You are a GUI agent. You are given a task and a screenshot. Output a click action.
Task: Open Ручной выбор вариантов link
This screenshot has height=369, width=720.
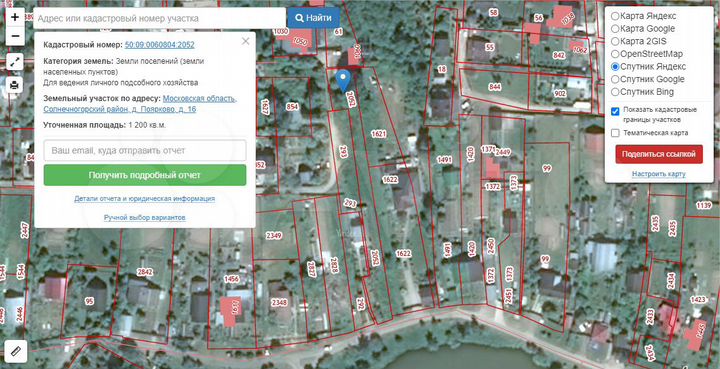[x=145, y=217]
